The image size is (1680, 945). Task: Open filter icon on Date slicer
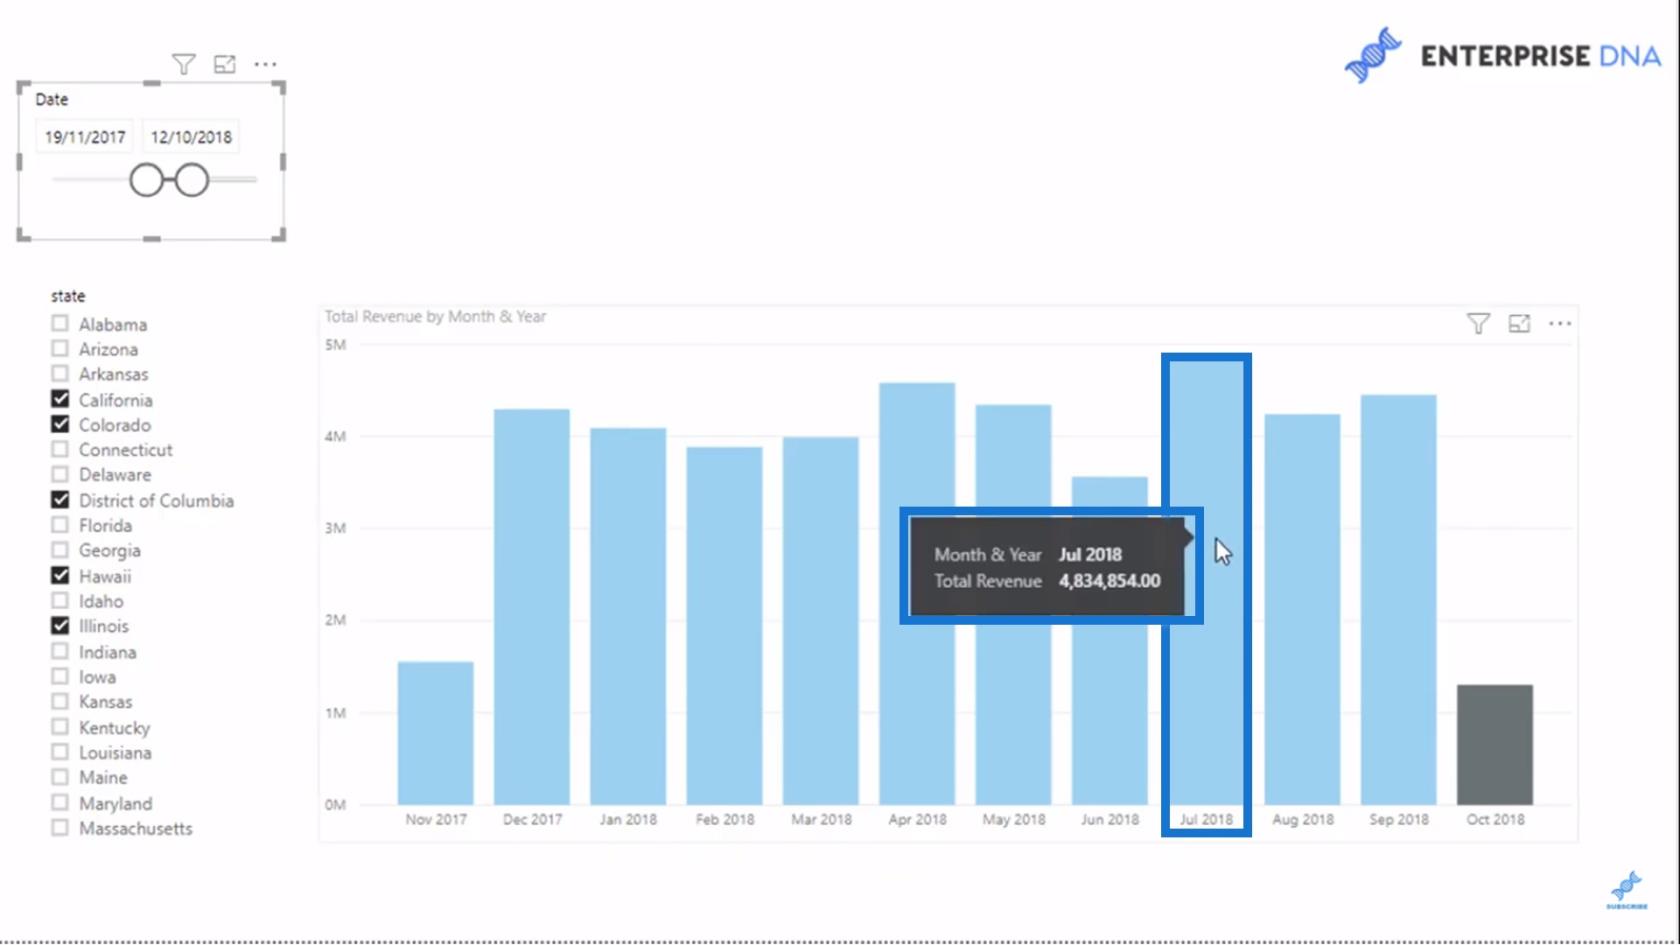[183, 65]
